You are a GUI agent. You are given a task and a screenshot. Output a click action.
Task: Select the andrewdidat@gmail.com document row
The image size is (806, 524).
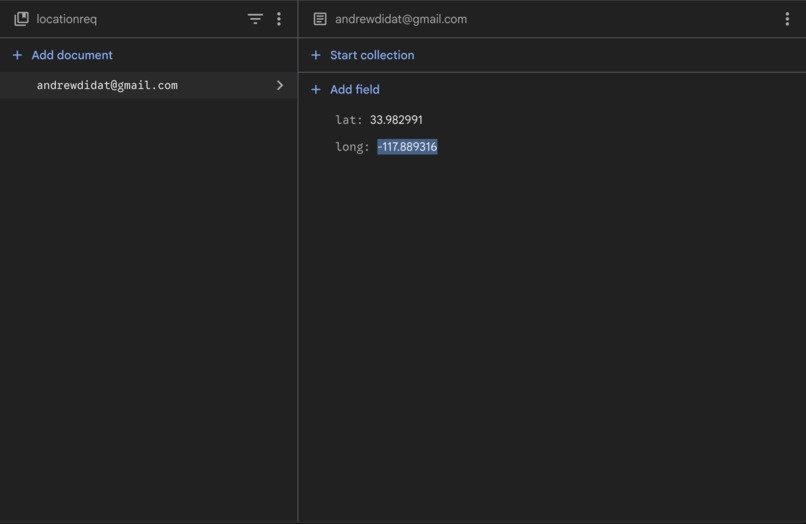[x=149, y=85]
